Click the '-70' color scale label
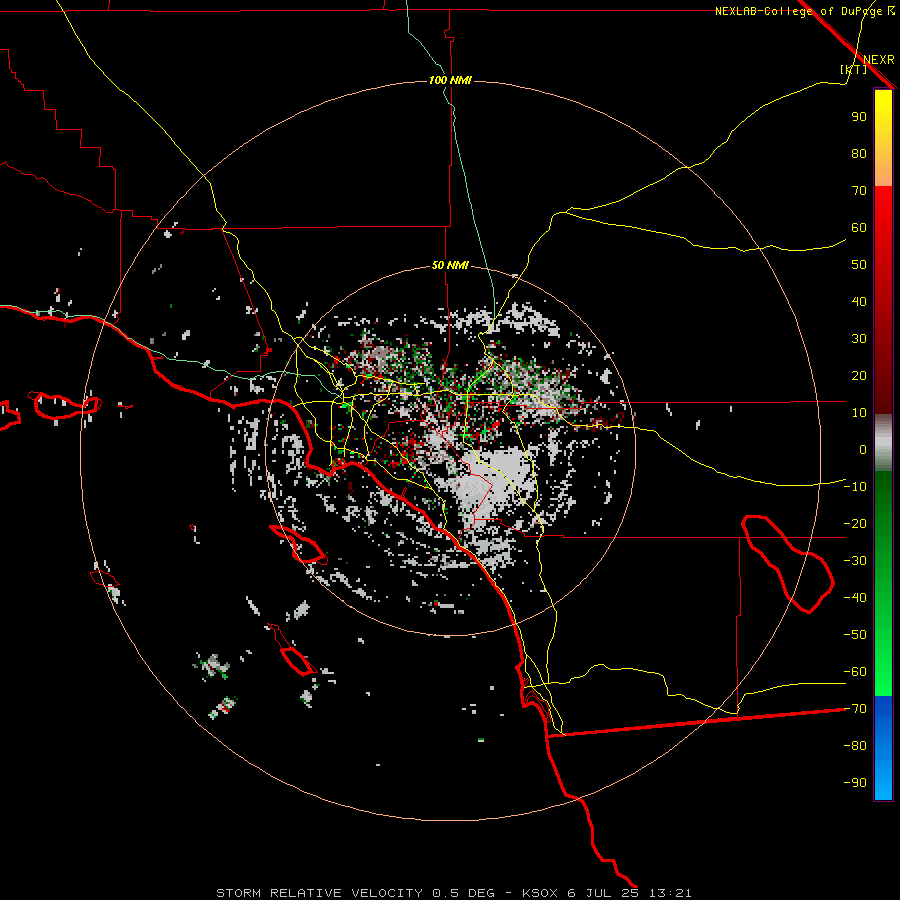 855,709
